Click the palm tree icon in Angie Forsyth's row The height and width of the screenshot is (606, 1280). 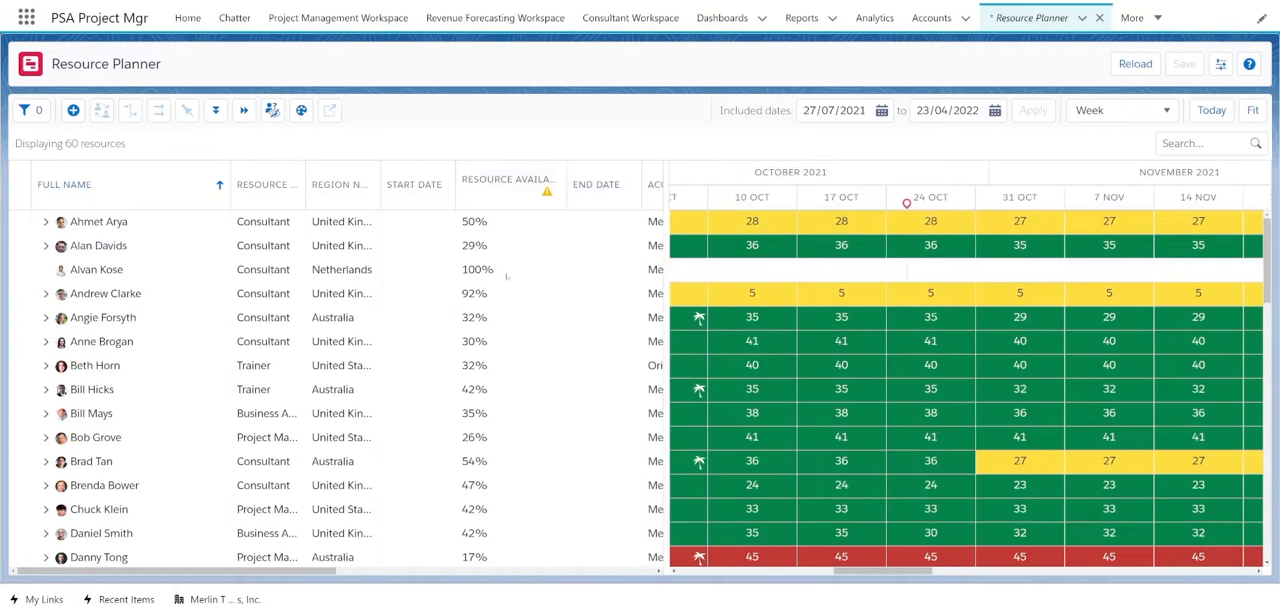point(699,317)
